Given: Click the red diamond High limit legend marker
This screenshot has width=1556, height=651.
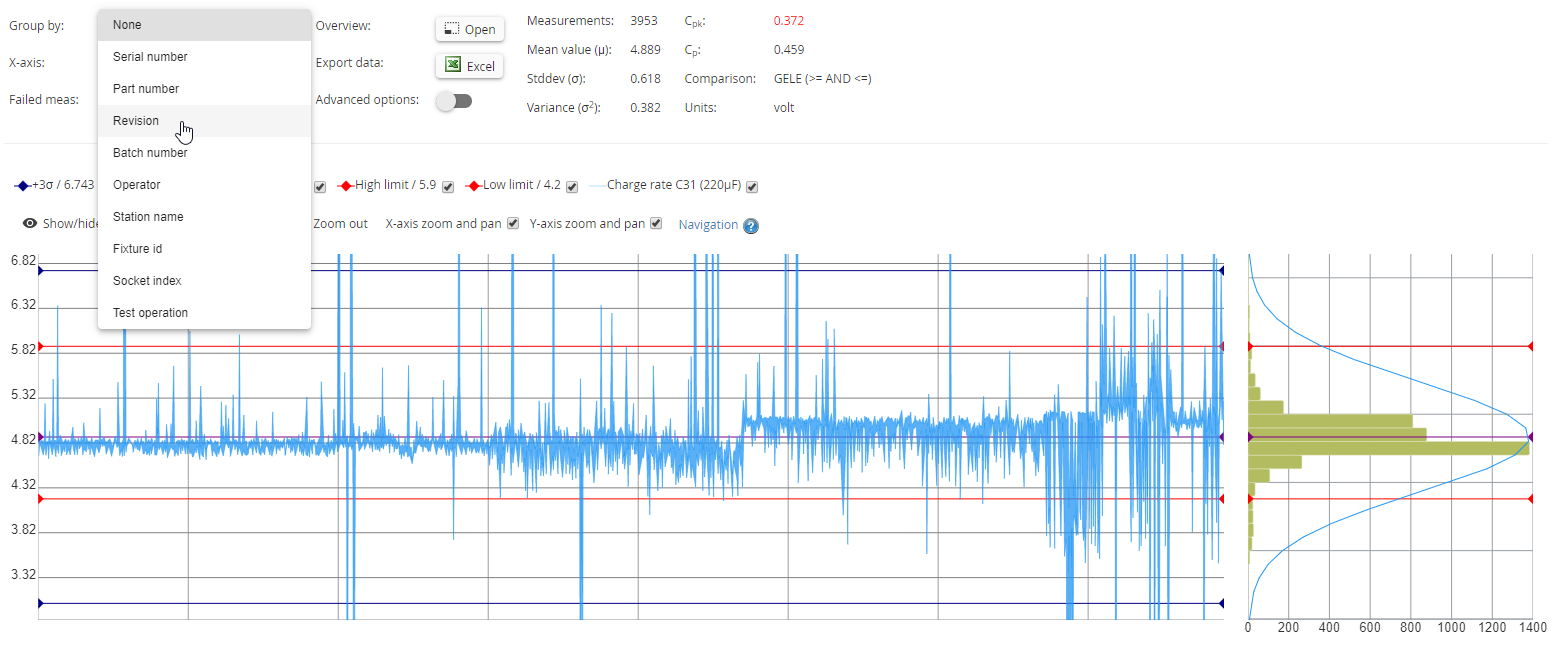Looking at the screenshot, I should point(346,186).
